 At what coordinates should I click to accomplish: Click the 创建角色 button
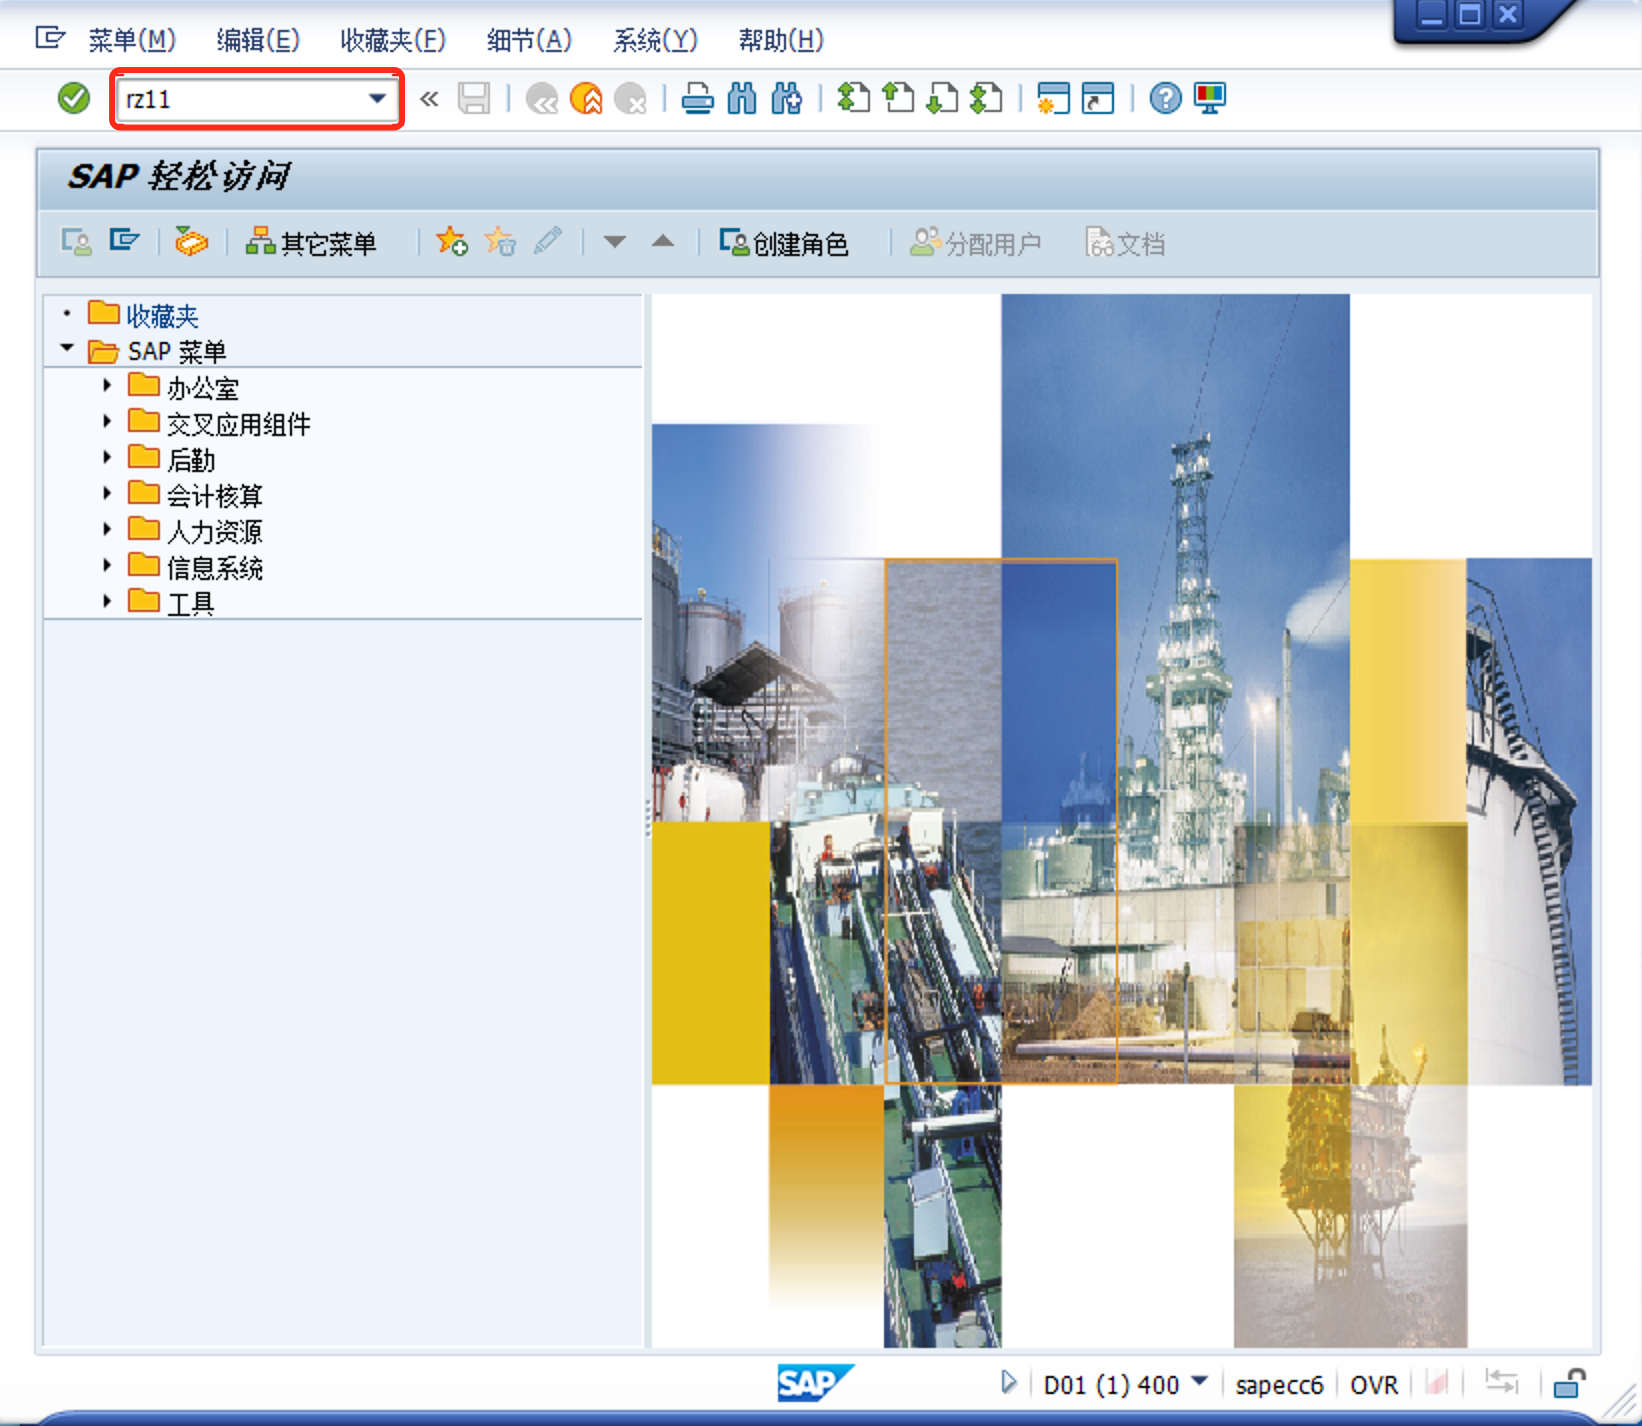pyautogui.click(x=787, y=242)
